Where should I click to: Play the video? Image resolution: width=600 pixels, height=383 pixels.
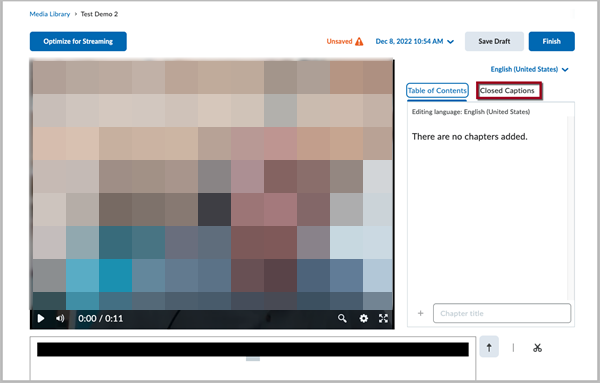pyautogui.click(x=41, y=318)
